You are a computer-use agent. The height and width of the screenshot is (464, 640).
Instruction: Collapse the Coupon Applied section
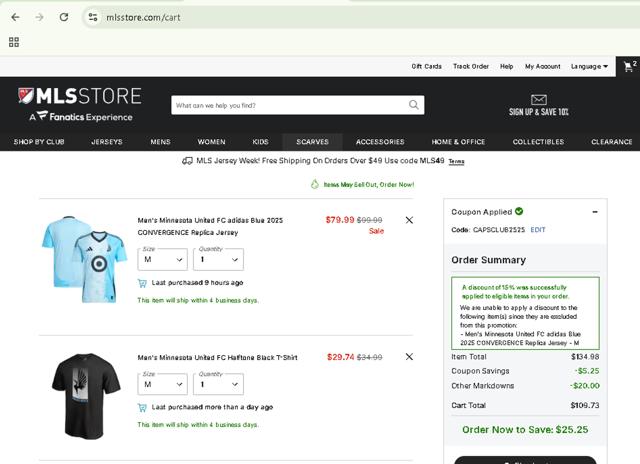[x=595, y=212]
